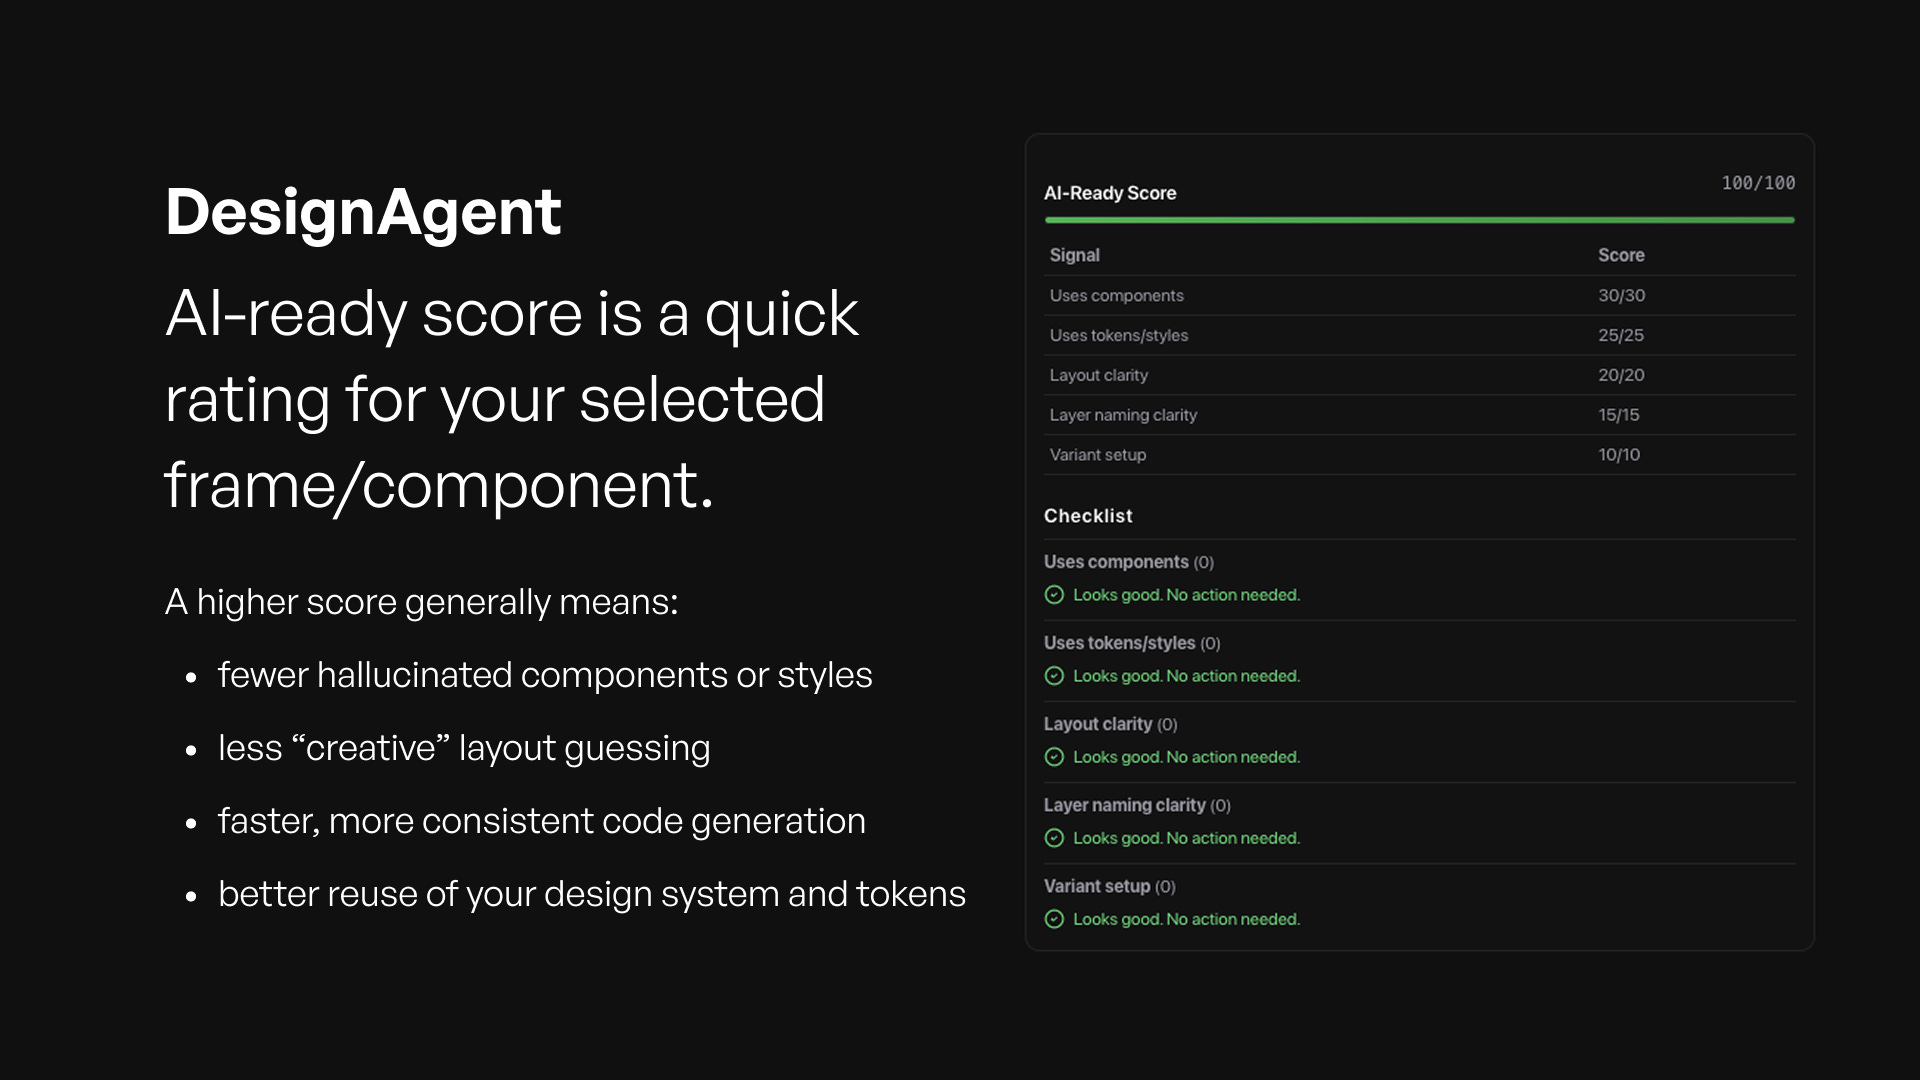Click check icon under Uses components

[x=1054, y=595]
